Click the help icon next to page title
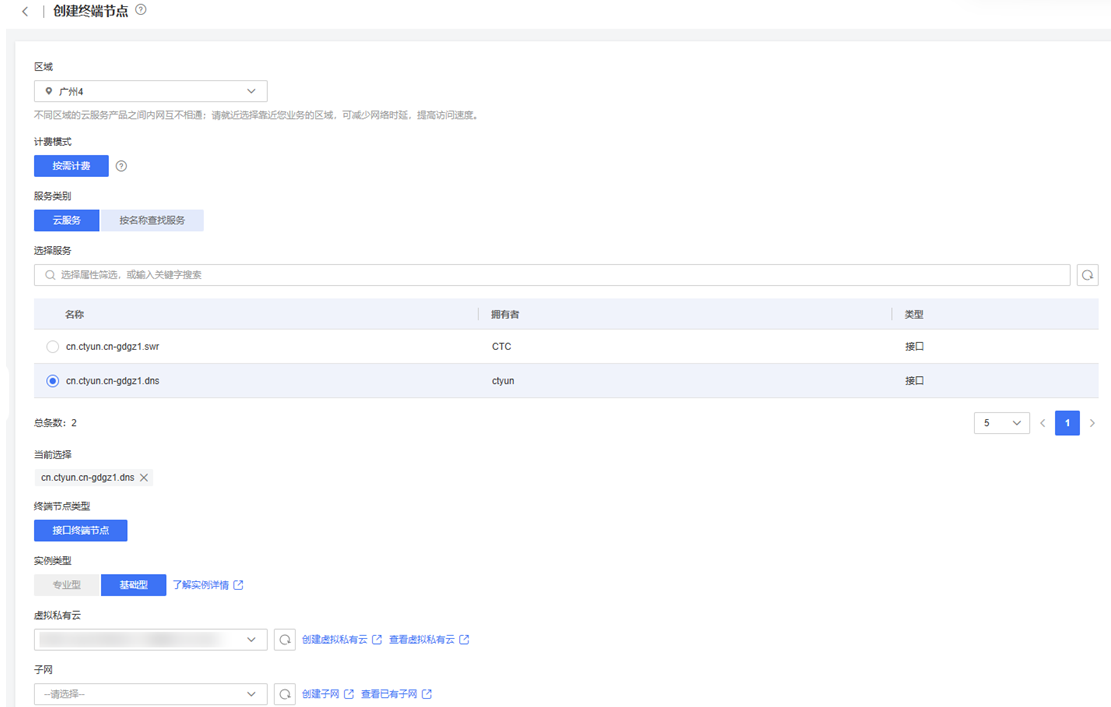The width and height of the screenshot is (1111, 707). 141,10
